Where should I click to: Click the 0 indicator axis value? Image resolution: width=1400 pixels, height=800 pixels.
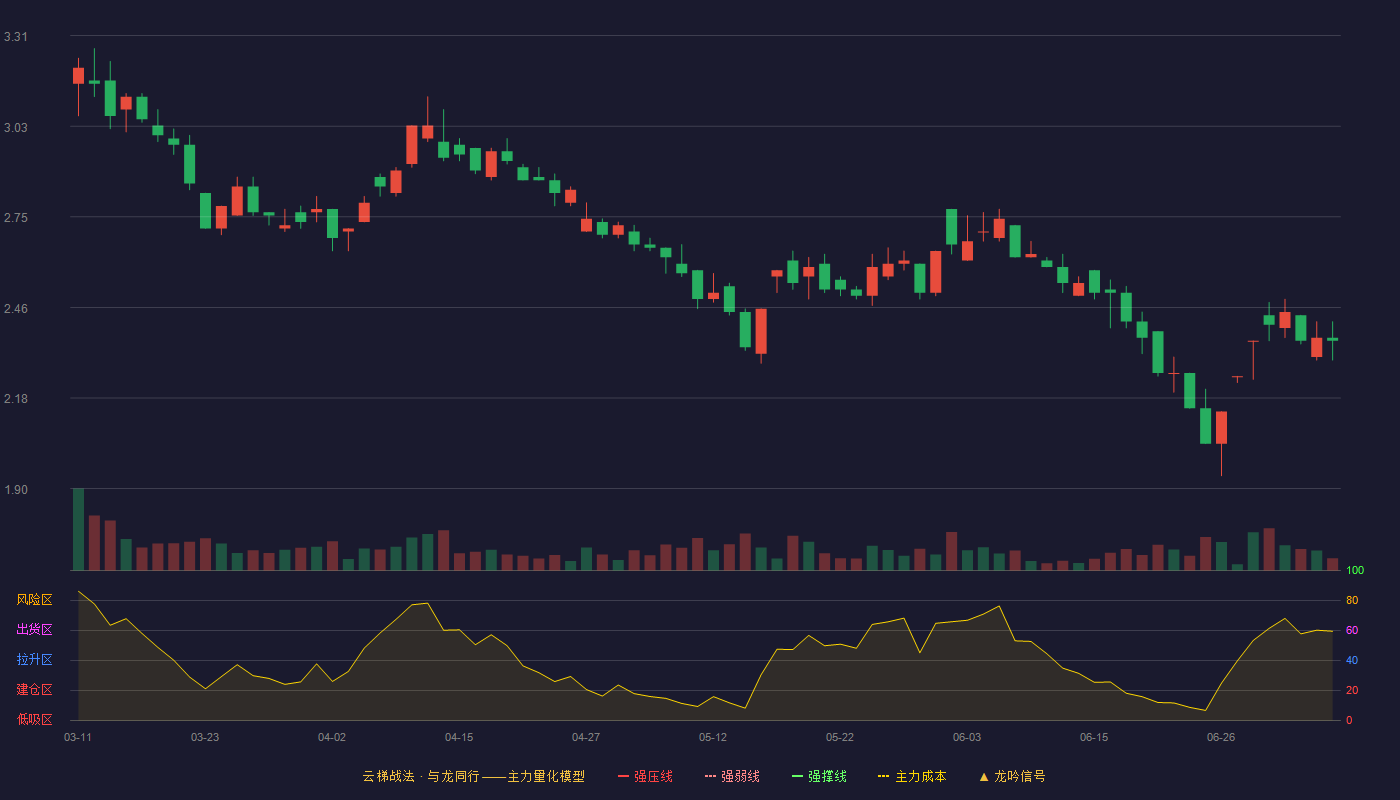1349,720
